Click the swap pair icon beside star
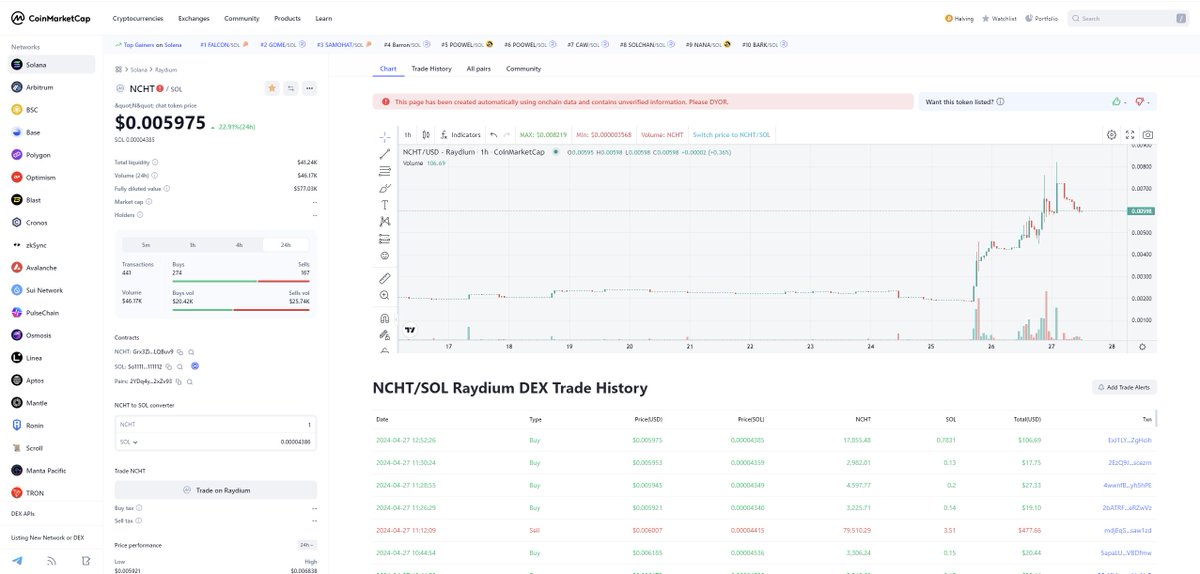Image resolution: width=1200 pixels, height=574 pixels. coord(290,88)
